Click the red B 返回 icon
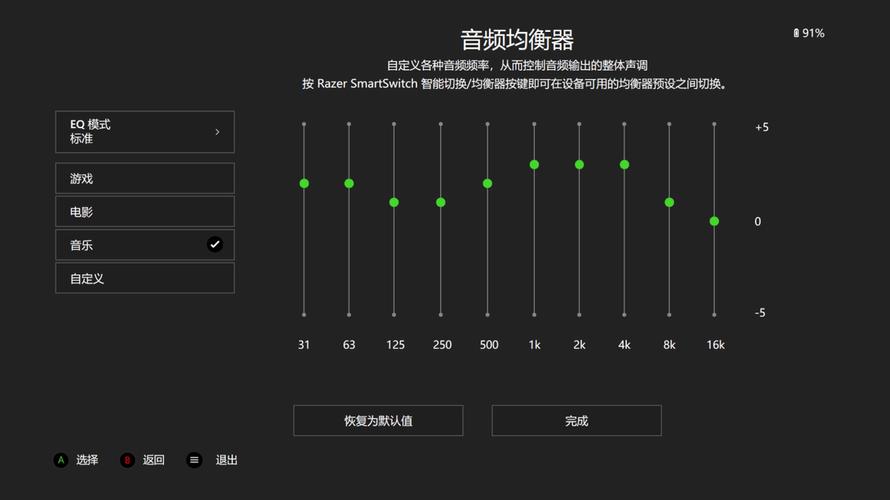 pyautogui.click(x=127, y=460)
